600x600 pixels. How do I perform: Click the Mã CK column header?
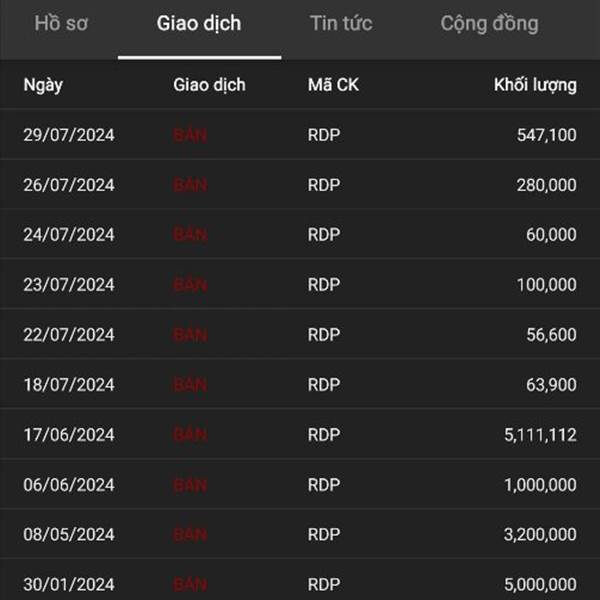tap(333, 85)
